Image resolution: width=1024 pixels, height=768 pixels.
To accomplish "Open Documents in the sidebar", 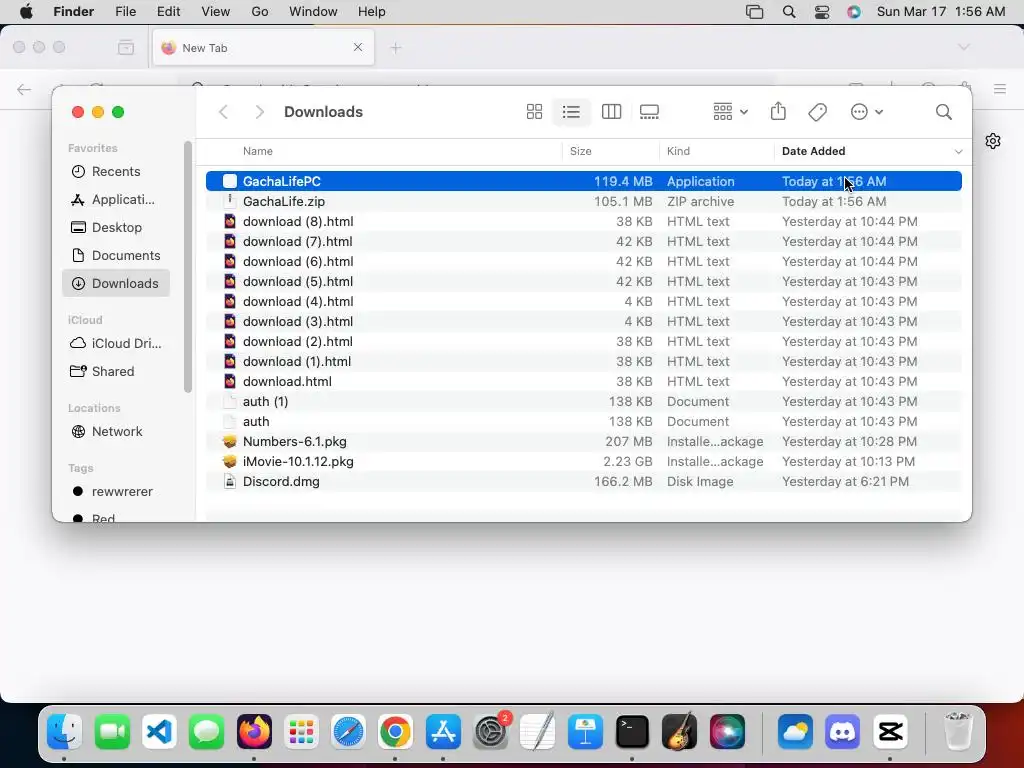I will (116, 255).
